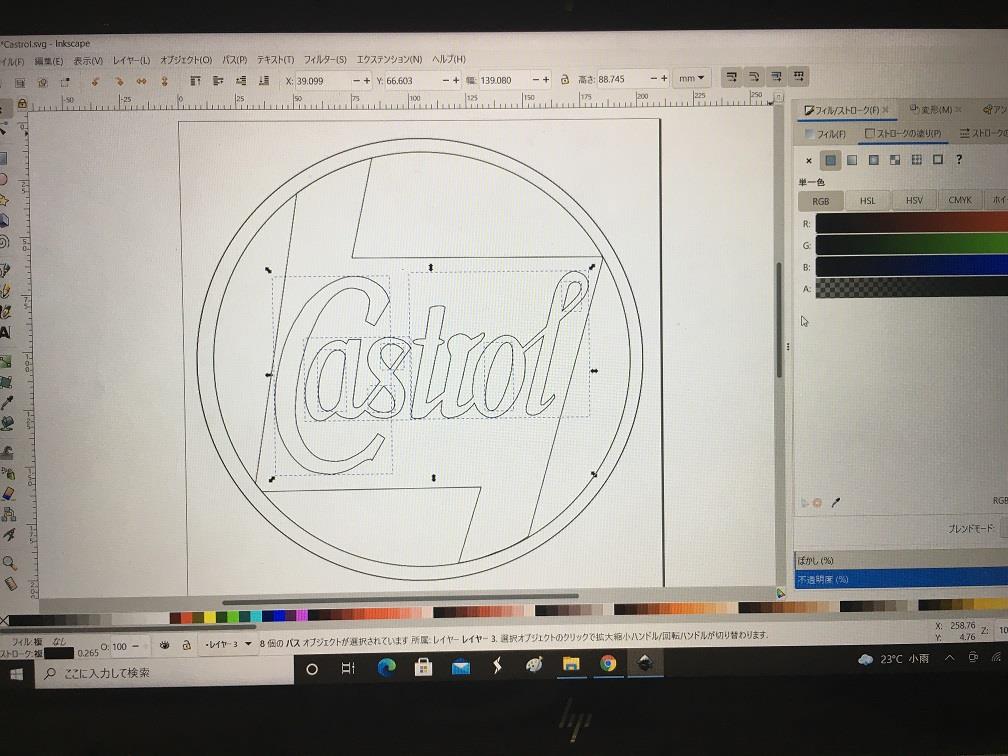The height and width of the screenshot is (756, 1008).
Task: Choose flat color paint button
Action: coord(831,160)
